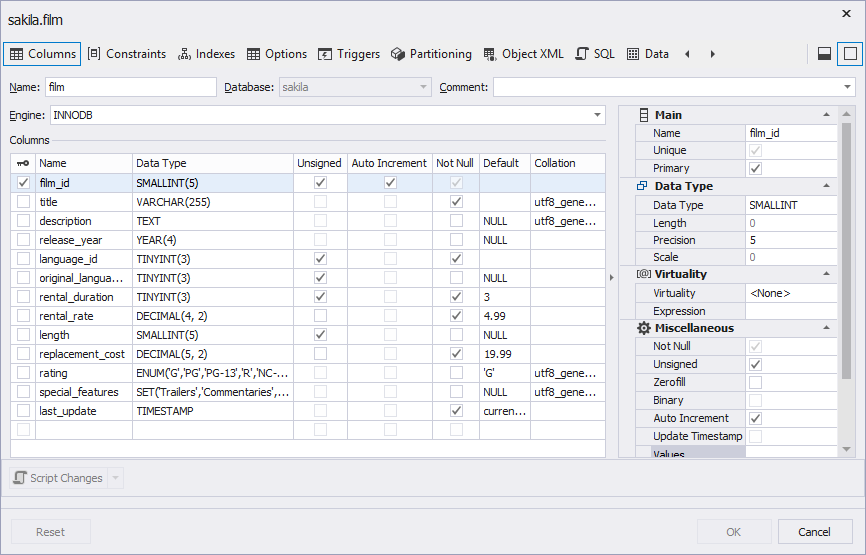Toggle Auto Increment in Miscellaneous section
Image resolution: width=866 pixels, height=555 pixels.
pos(756,419)
